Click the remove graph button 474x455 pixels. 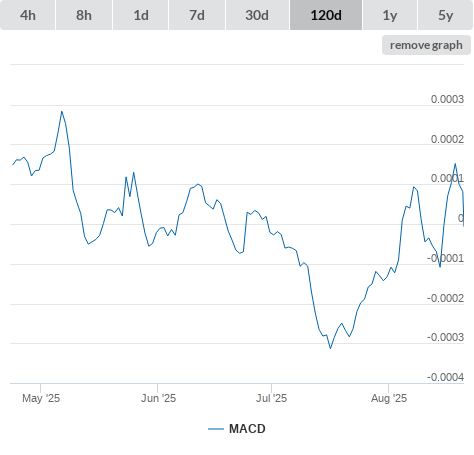pyautogui.click(x=426, y=45)
